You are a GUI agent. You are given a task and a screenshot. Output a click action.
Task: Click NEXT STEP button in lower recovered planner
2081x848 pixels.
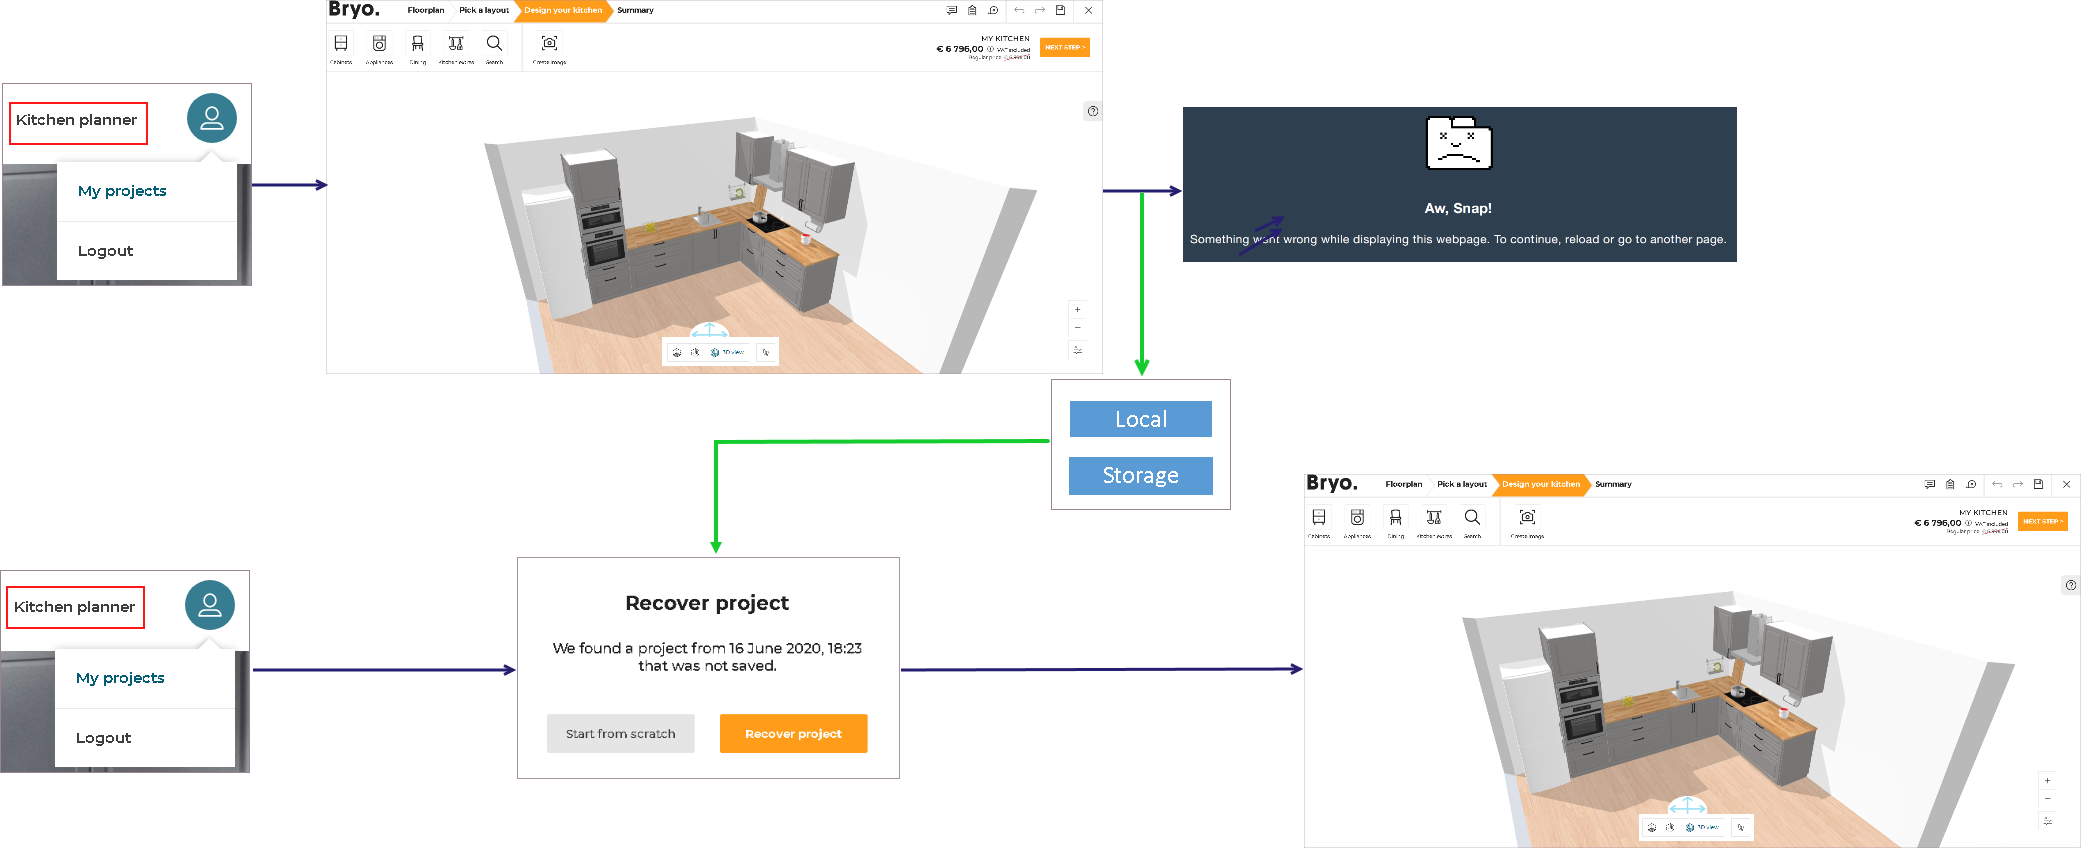tap(2043, 521)
